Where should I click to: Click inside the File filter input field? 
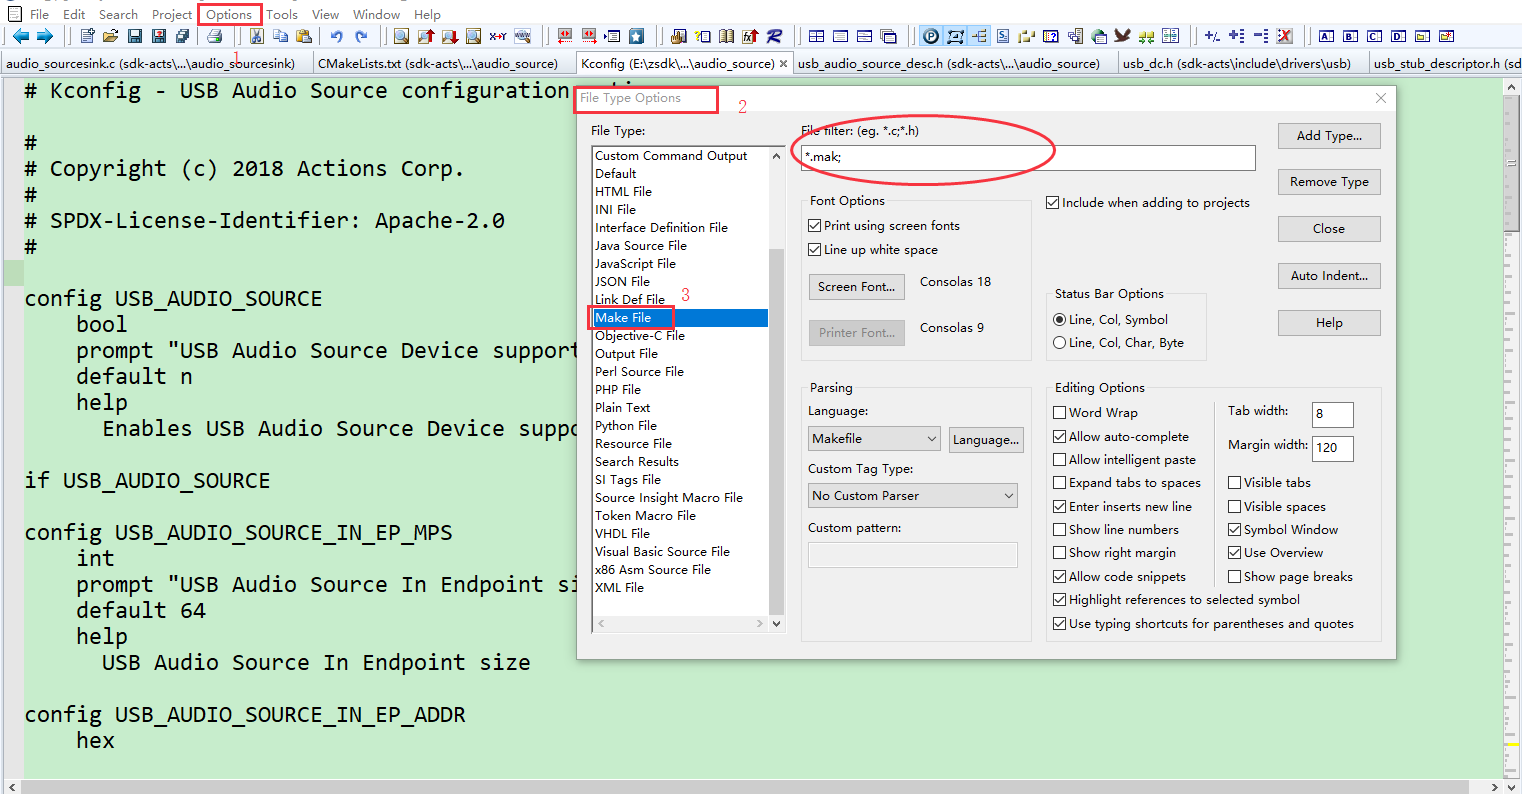(1027, 157)
